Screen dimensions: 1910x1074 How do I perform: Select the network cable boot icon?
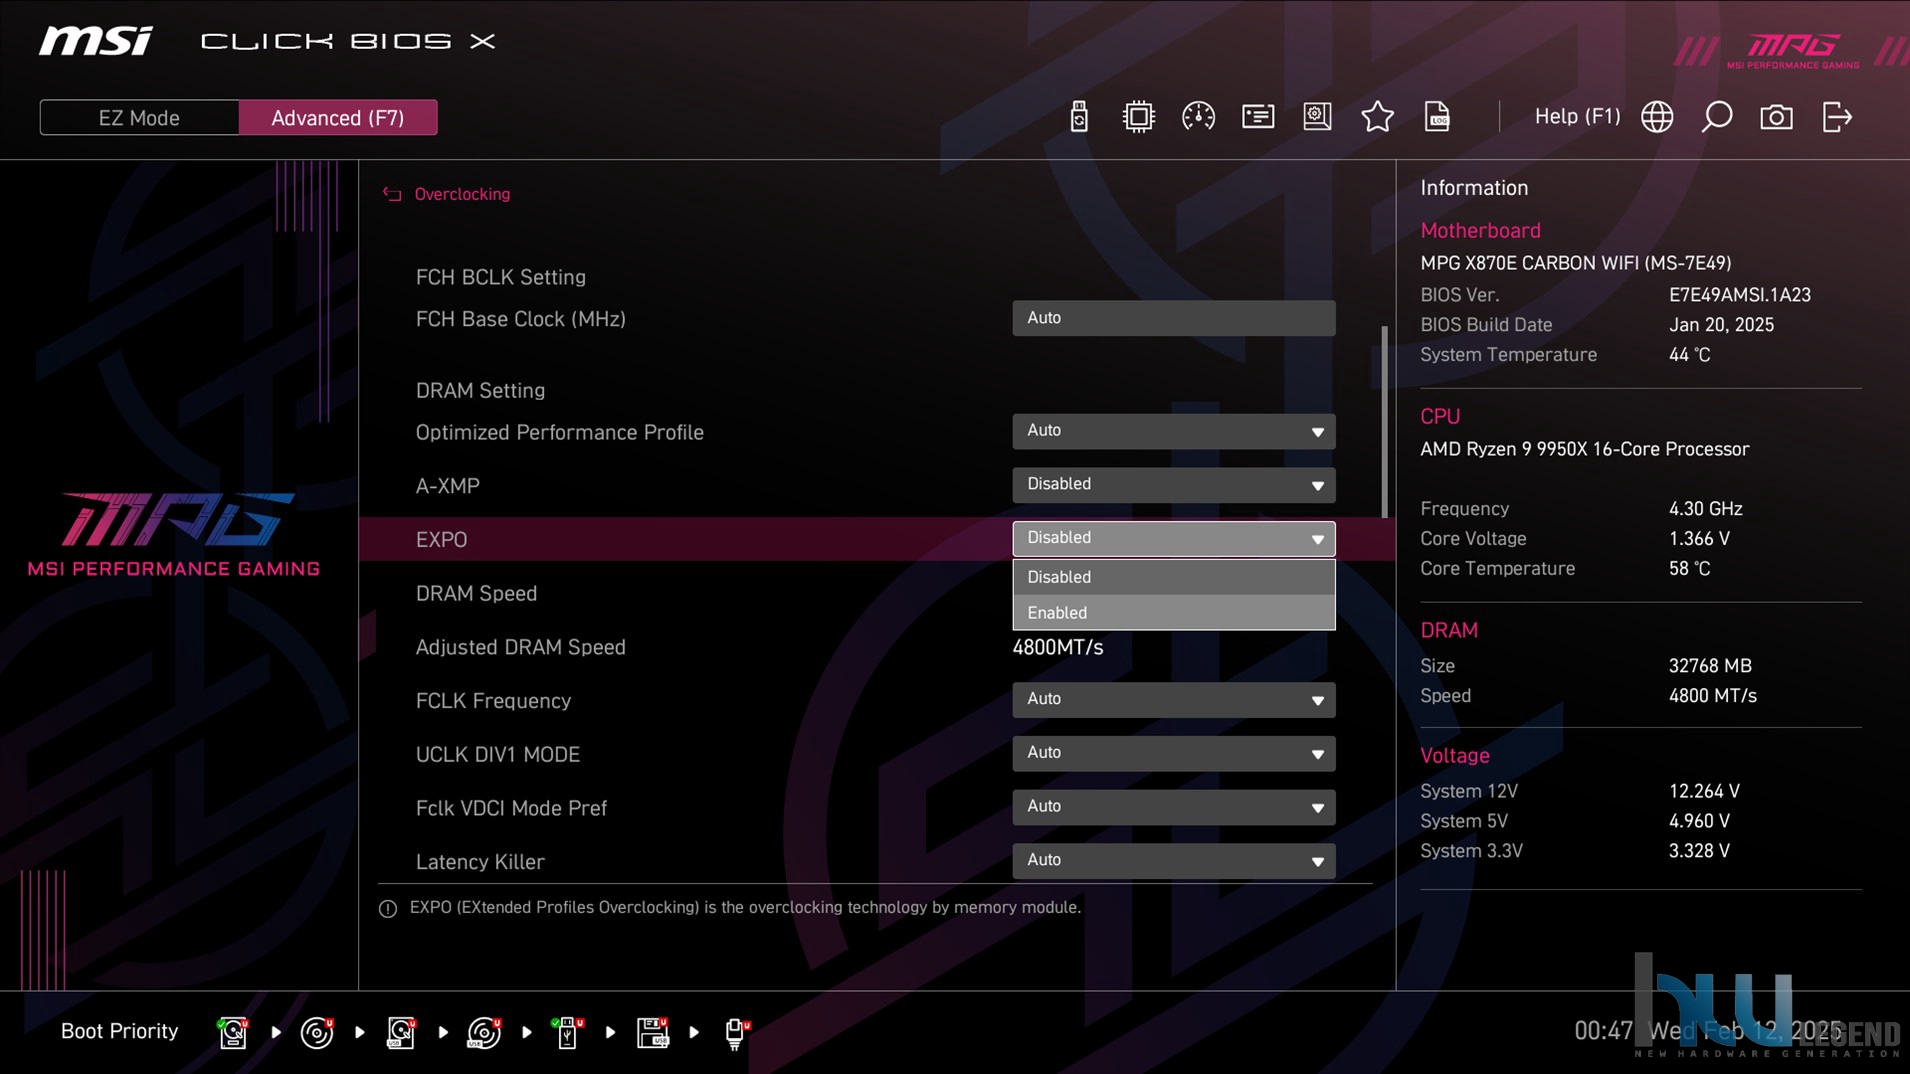tap(736, 1032)
